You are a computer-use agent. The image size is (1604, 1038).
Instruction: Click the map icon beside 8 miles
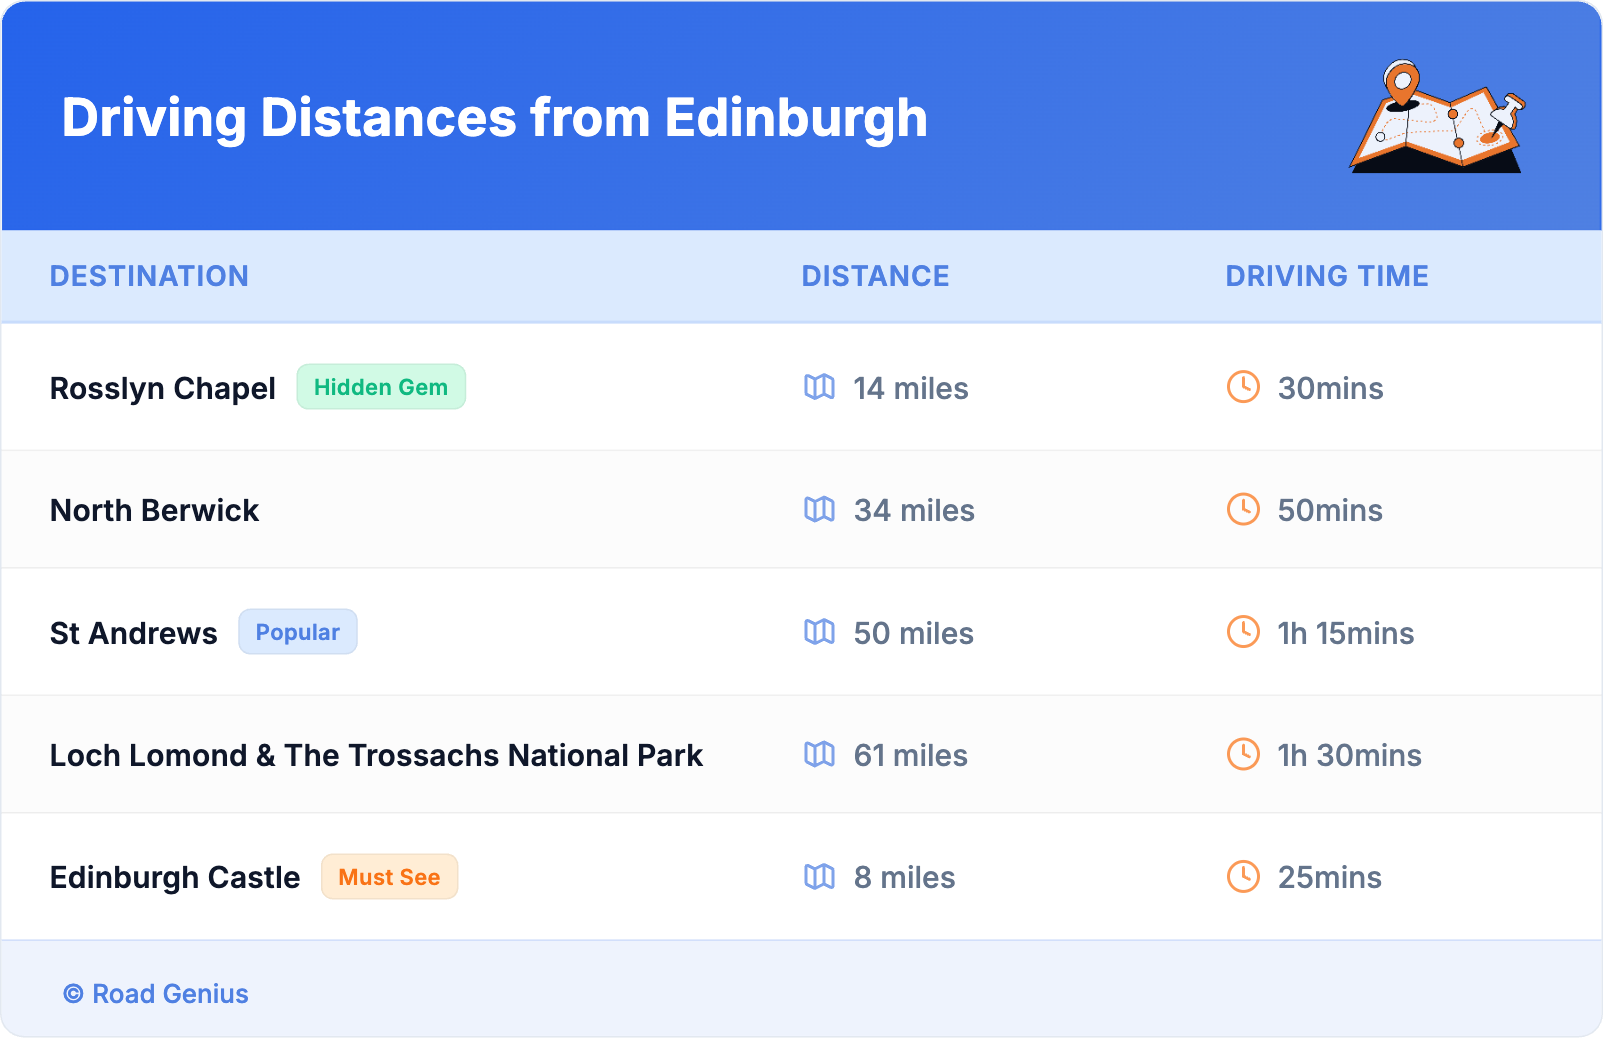click(819, 877)
